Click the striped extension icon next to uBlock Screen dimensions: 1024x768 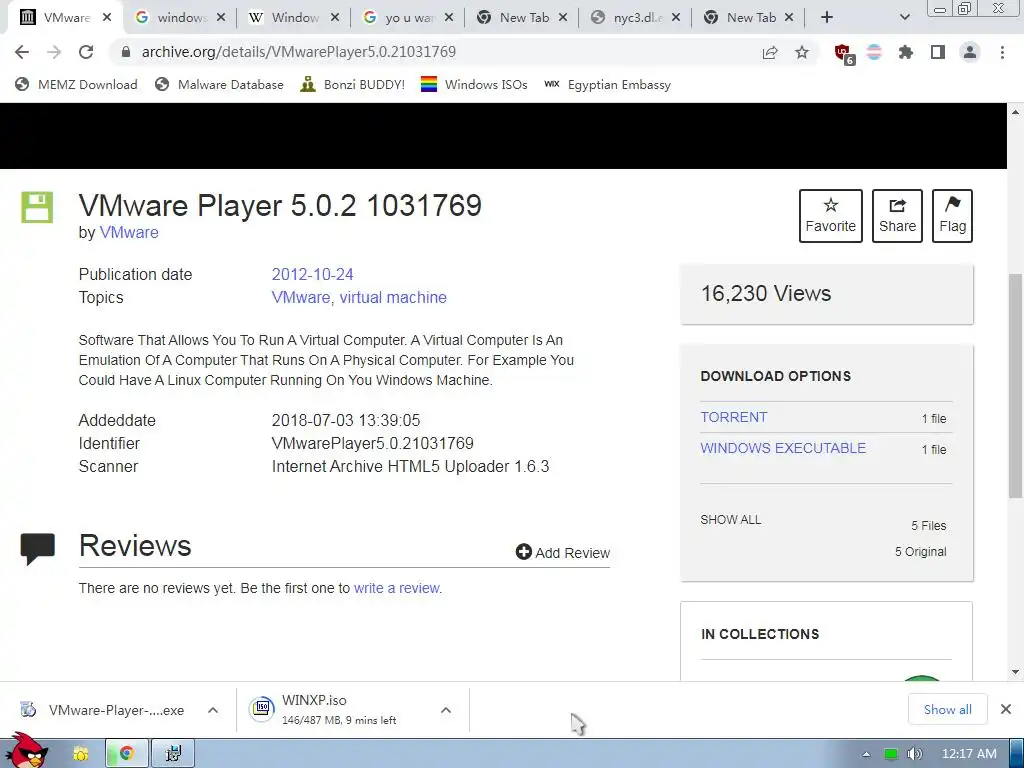coord(874,52)
